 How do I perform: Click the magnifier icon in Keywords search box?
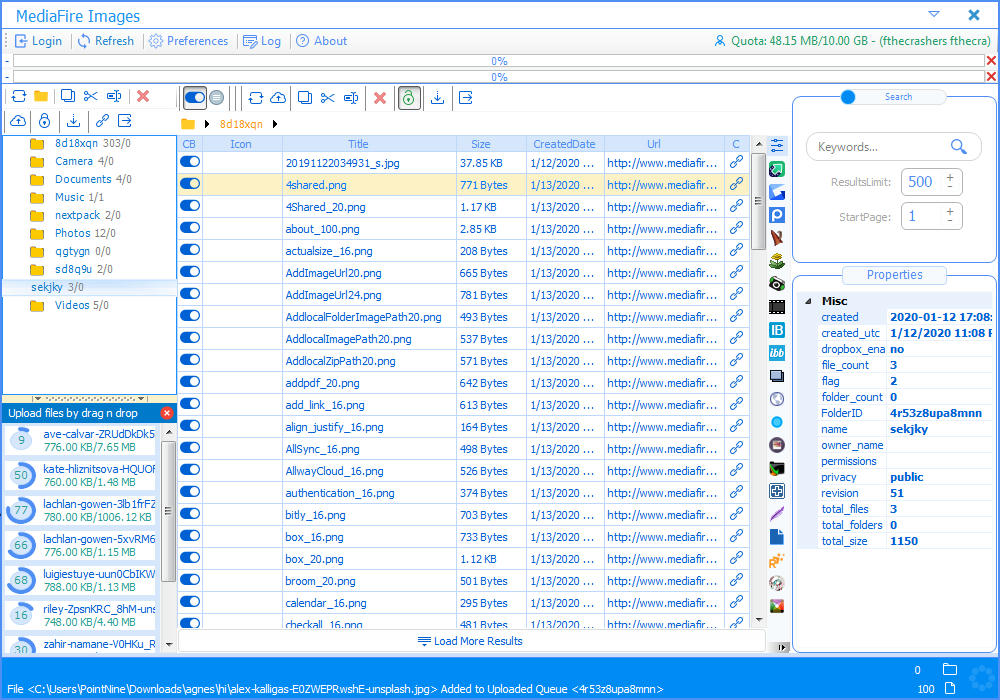tap(958, 147)
